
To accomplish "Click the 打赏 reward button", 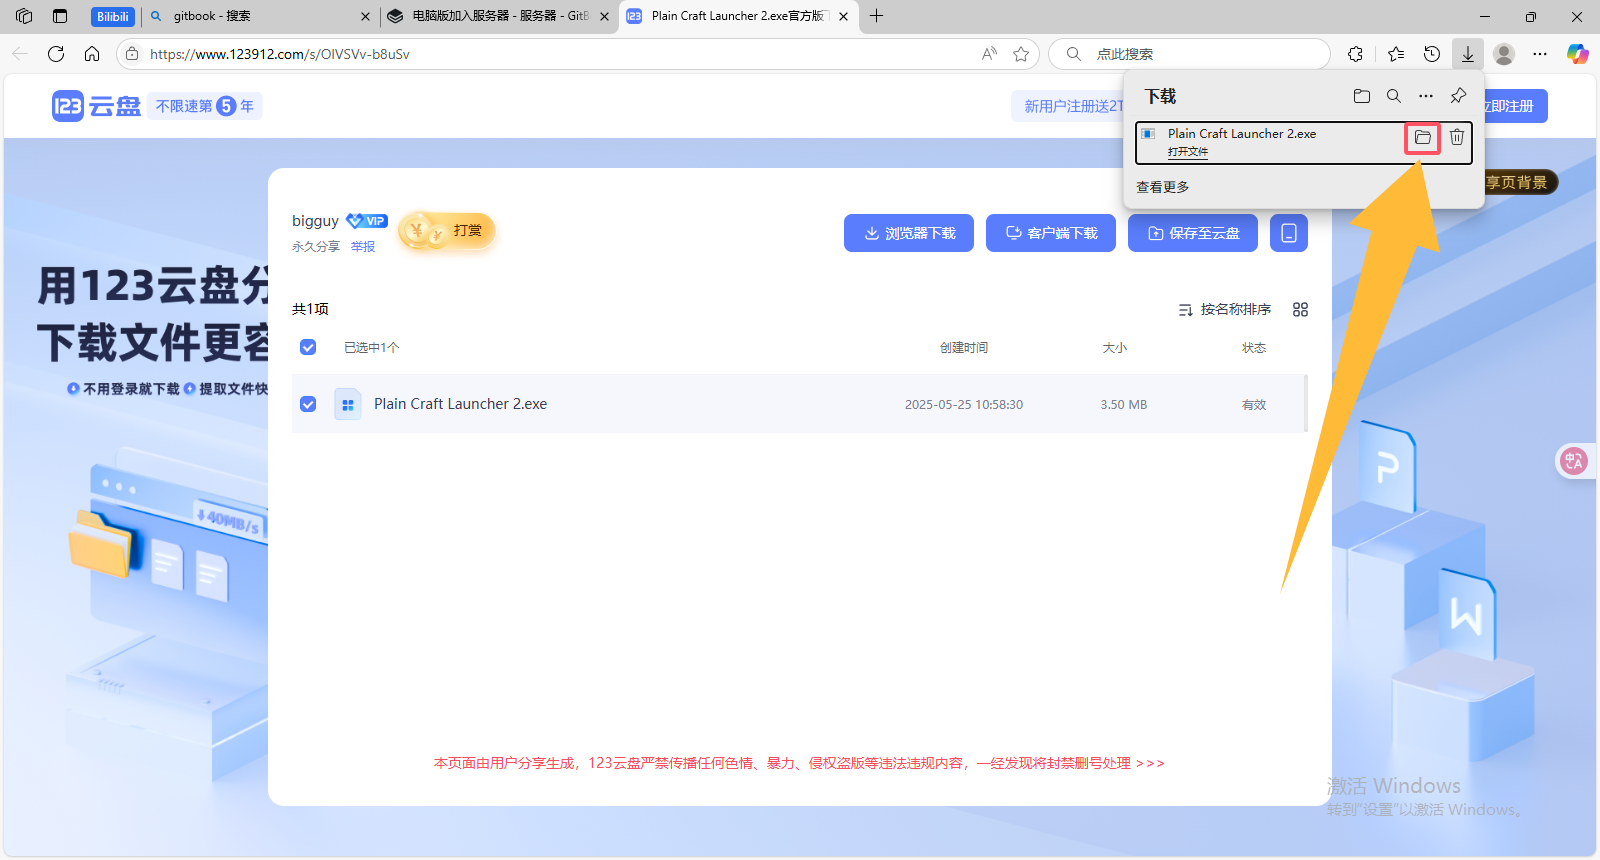I will [x=447, y=231].
